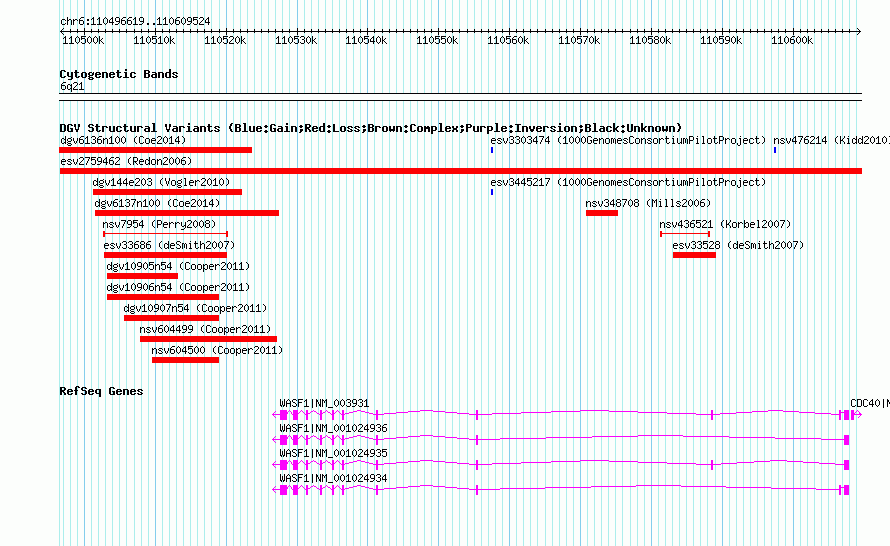Click the red bar beneath dgv6137n100
This screenshot has height=546, width=890.
click(x=187, y=213)
